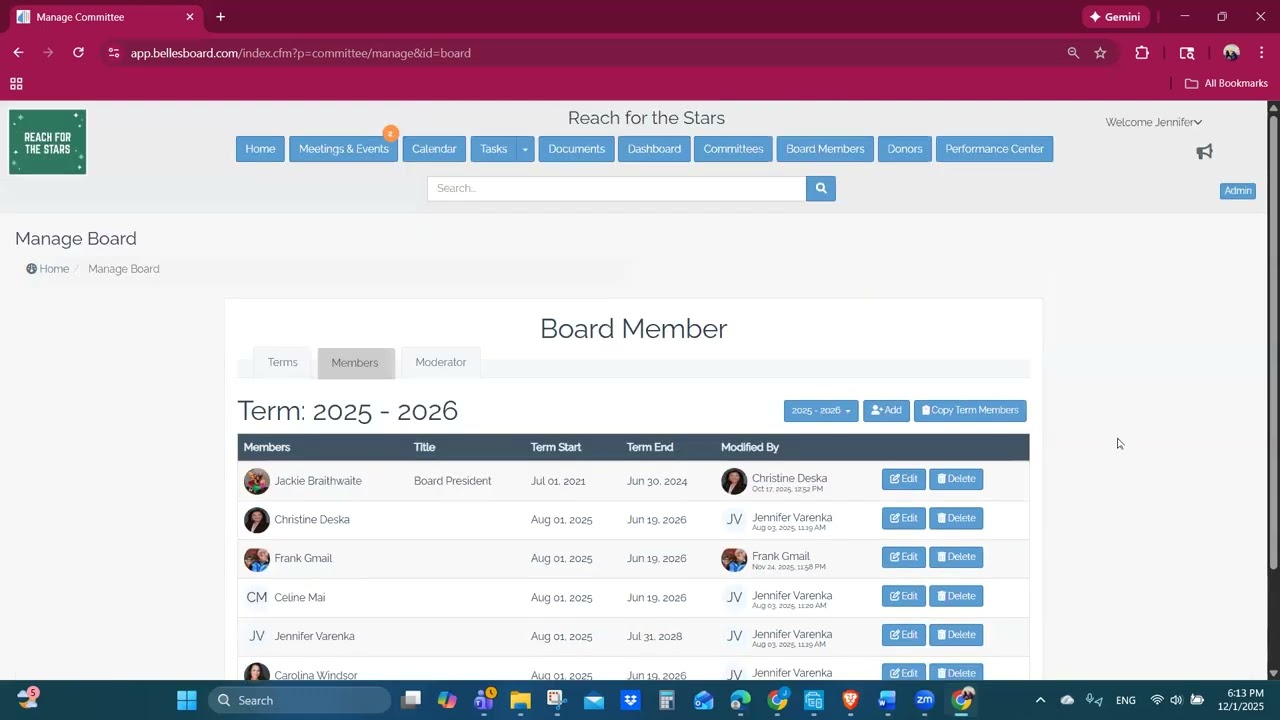1280x720 pixels.
Task: Switch to the Terms tab
Action: coord(282,362)
